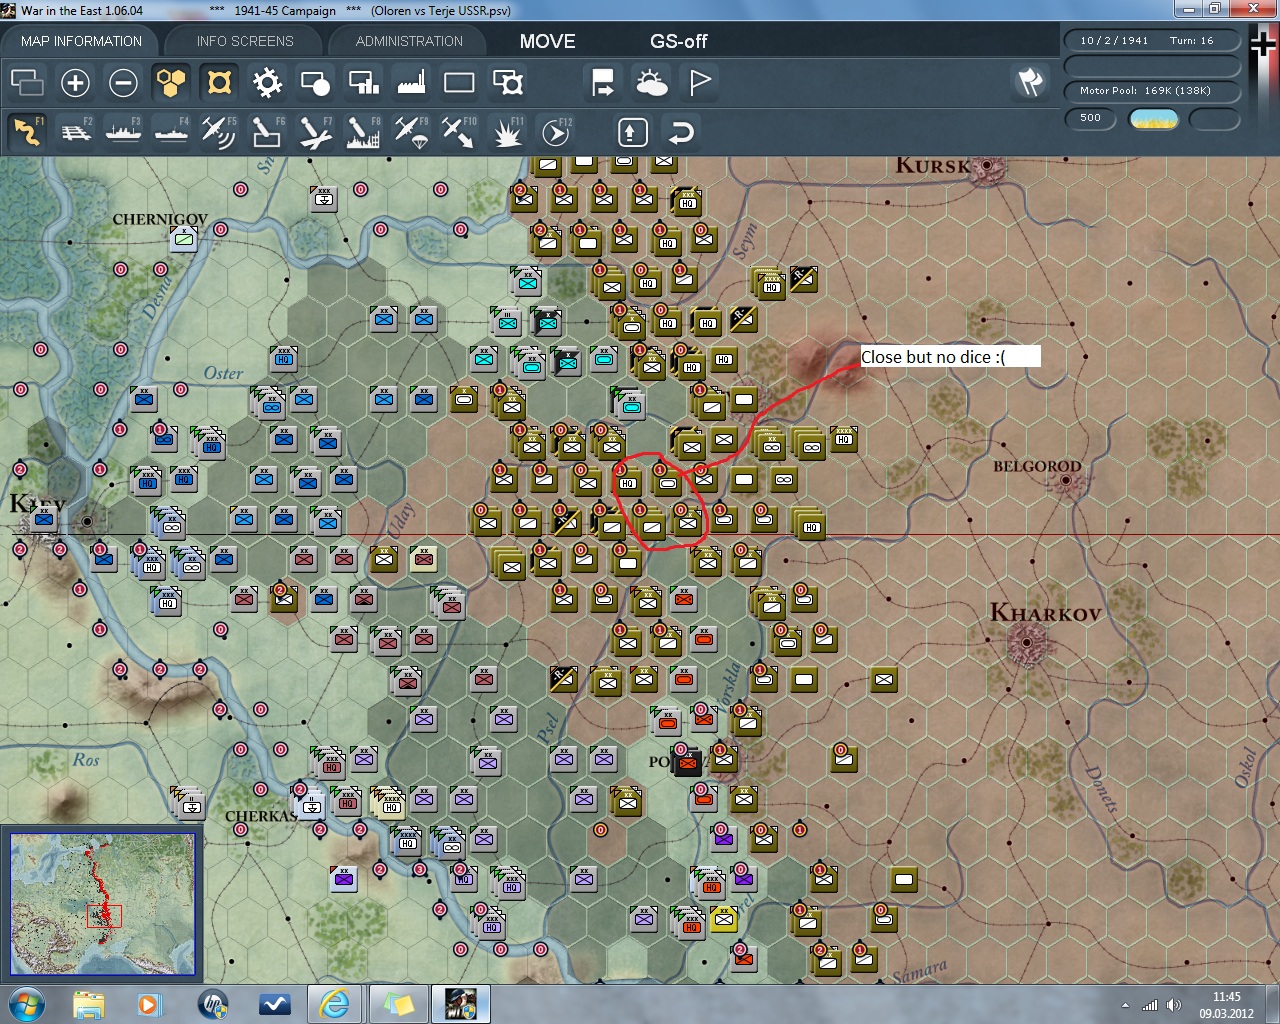Select the Map Information tab

[81, 41]
